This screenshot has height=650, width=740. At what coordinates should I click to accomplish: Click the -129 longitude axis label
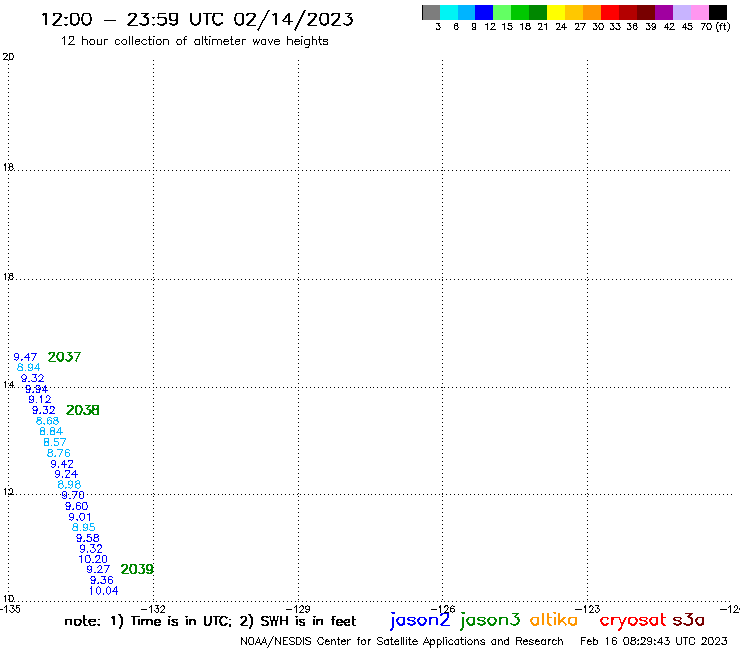(298, 609)
